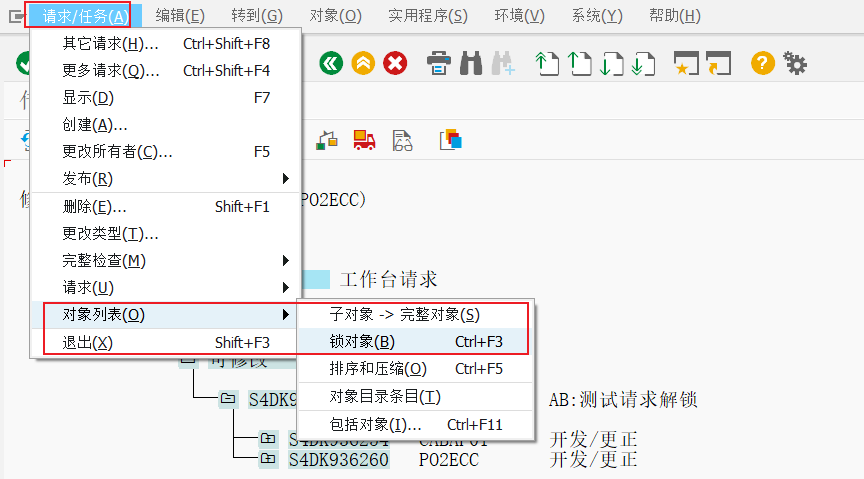864x479 pixels.
Task: Click the Previous Page icon
Action: pos(579,63)
